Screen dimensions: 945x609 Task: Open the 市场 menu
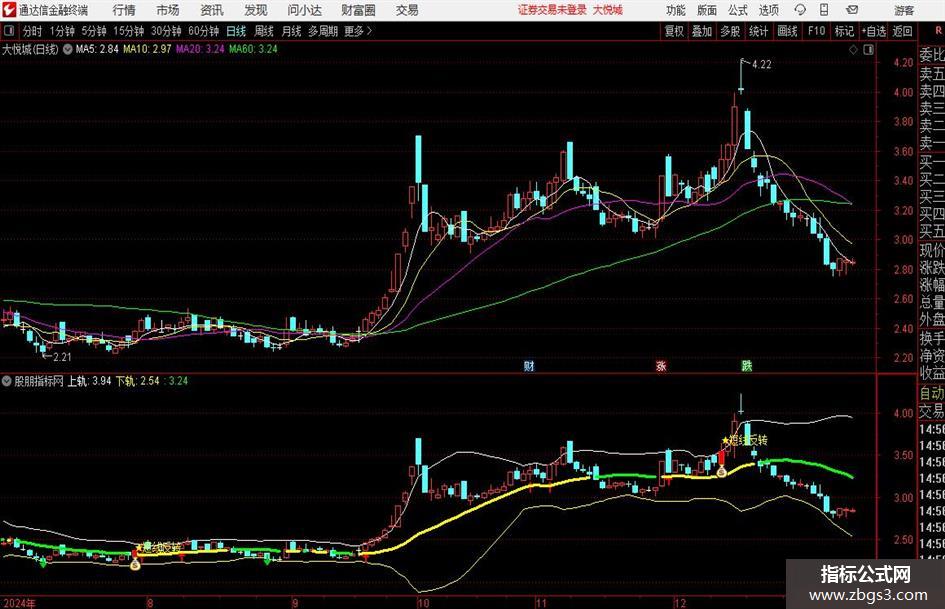tap(168, 10)
